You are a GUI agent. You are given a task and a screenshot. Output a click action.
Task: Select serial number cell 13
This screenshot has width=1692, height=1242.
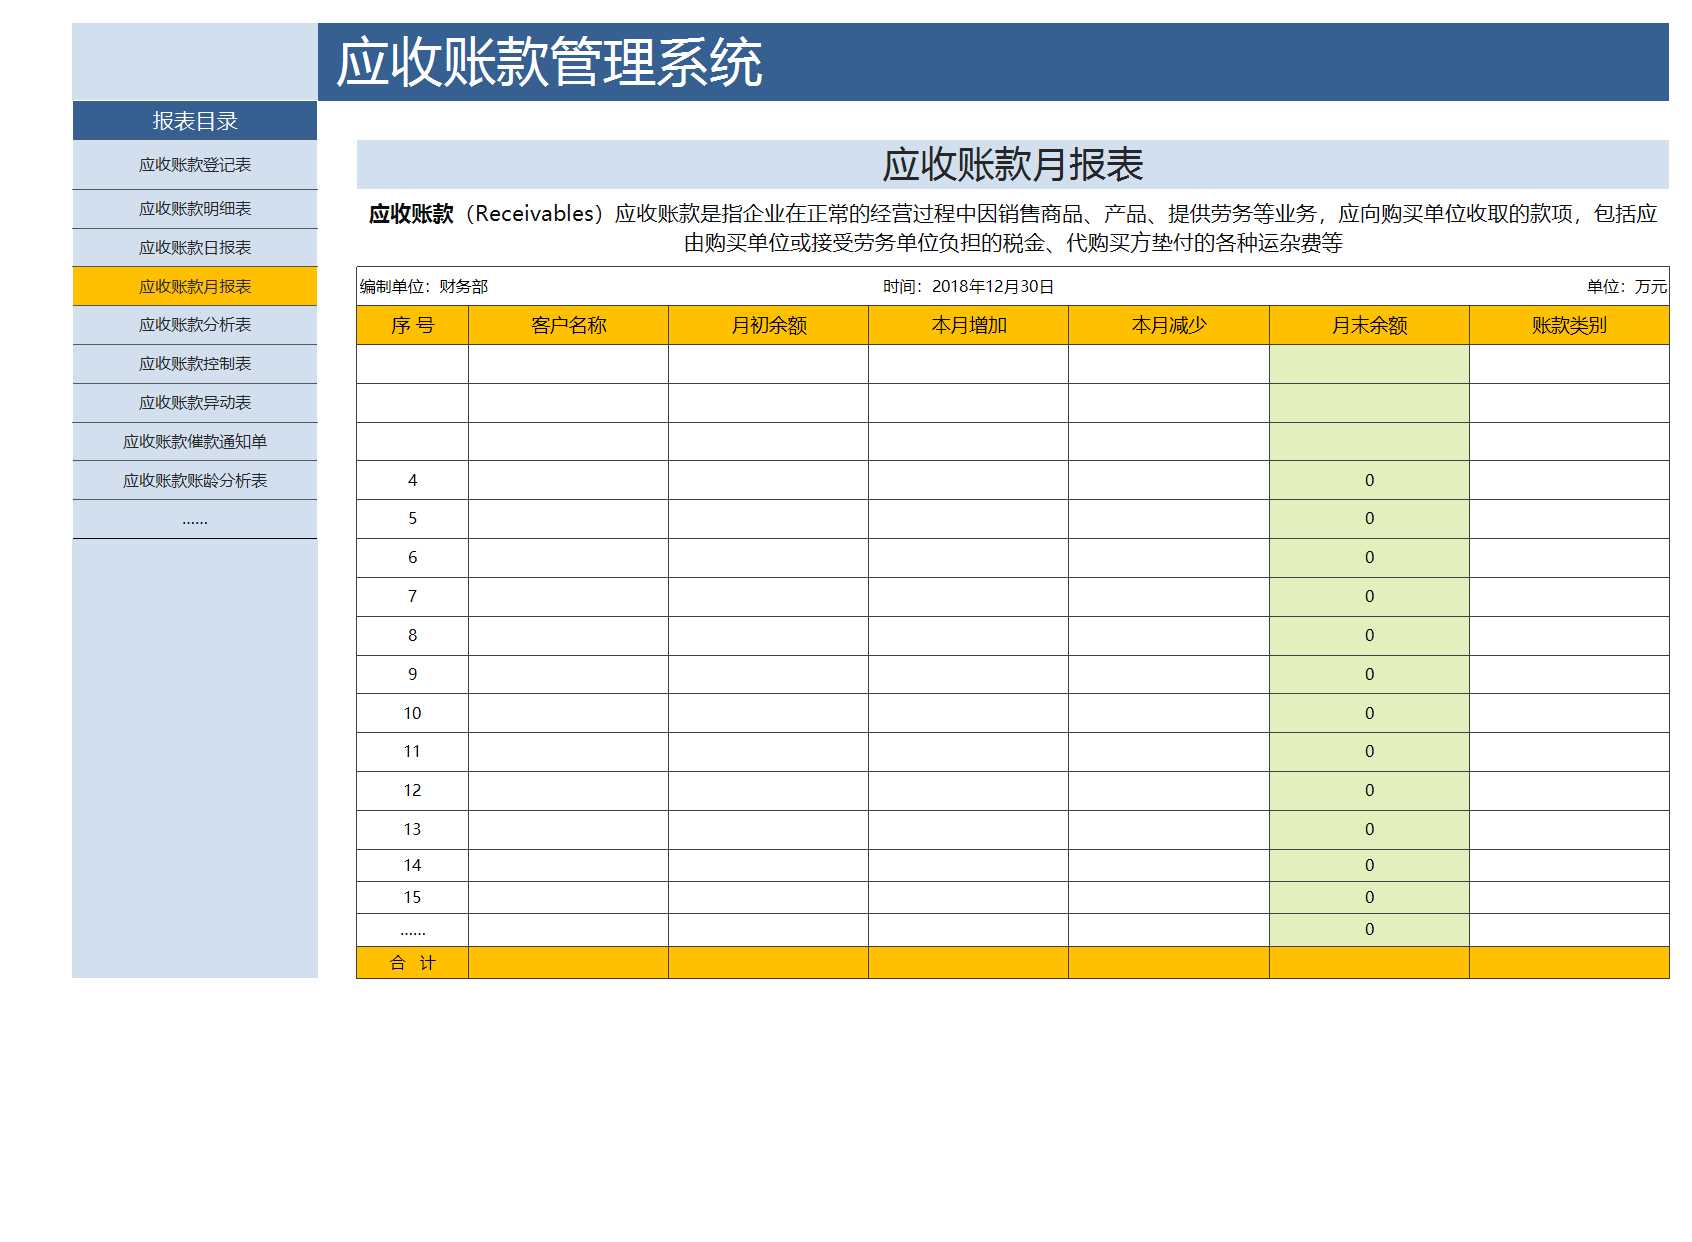(x=413, y=830)
